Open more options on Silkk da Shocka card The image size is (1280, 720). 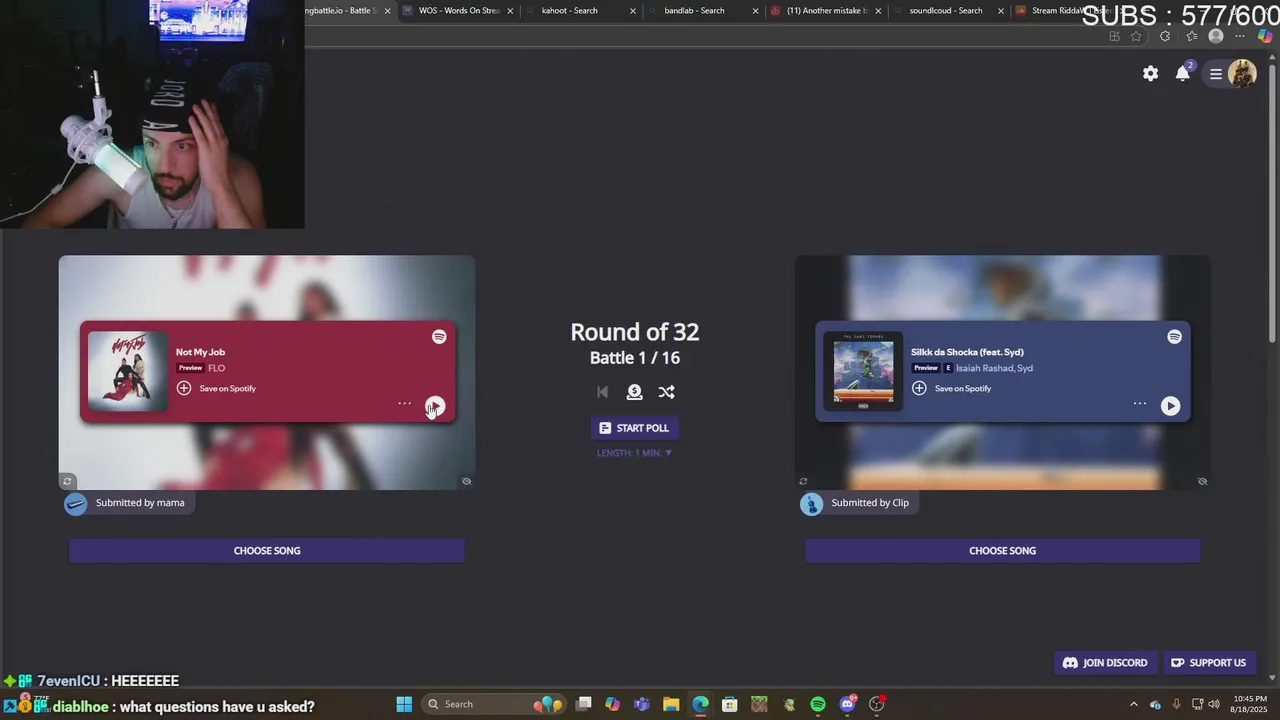tap(1139, 404)
